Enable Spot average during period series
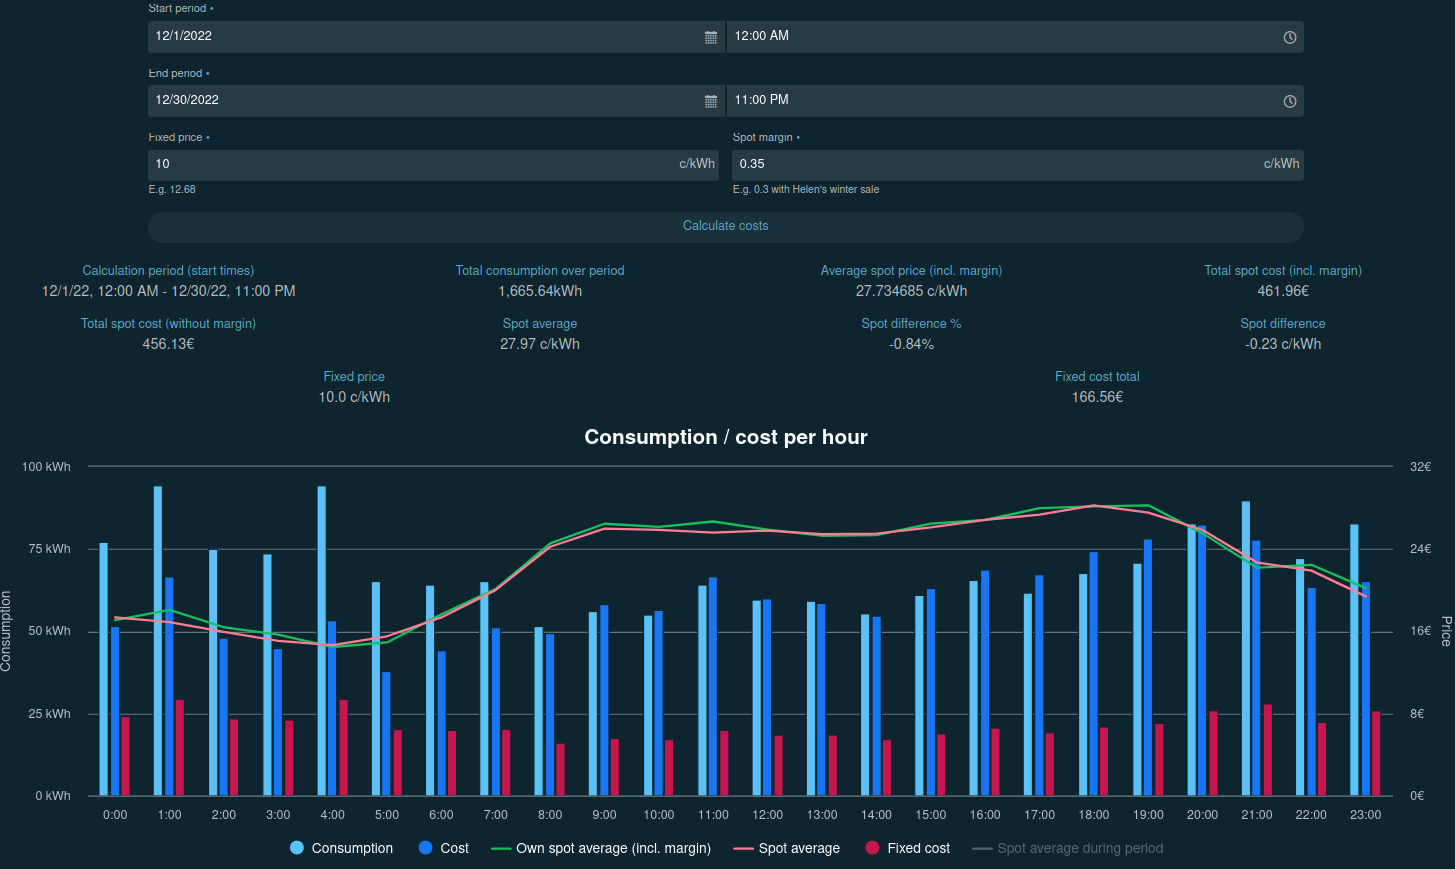The image size is (1455, 869). pyautogui.click(x=1079, y=848)
